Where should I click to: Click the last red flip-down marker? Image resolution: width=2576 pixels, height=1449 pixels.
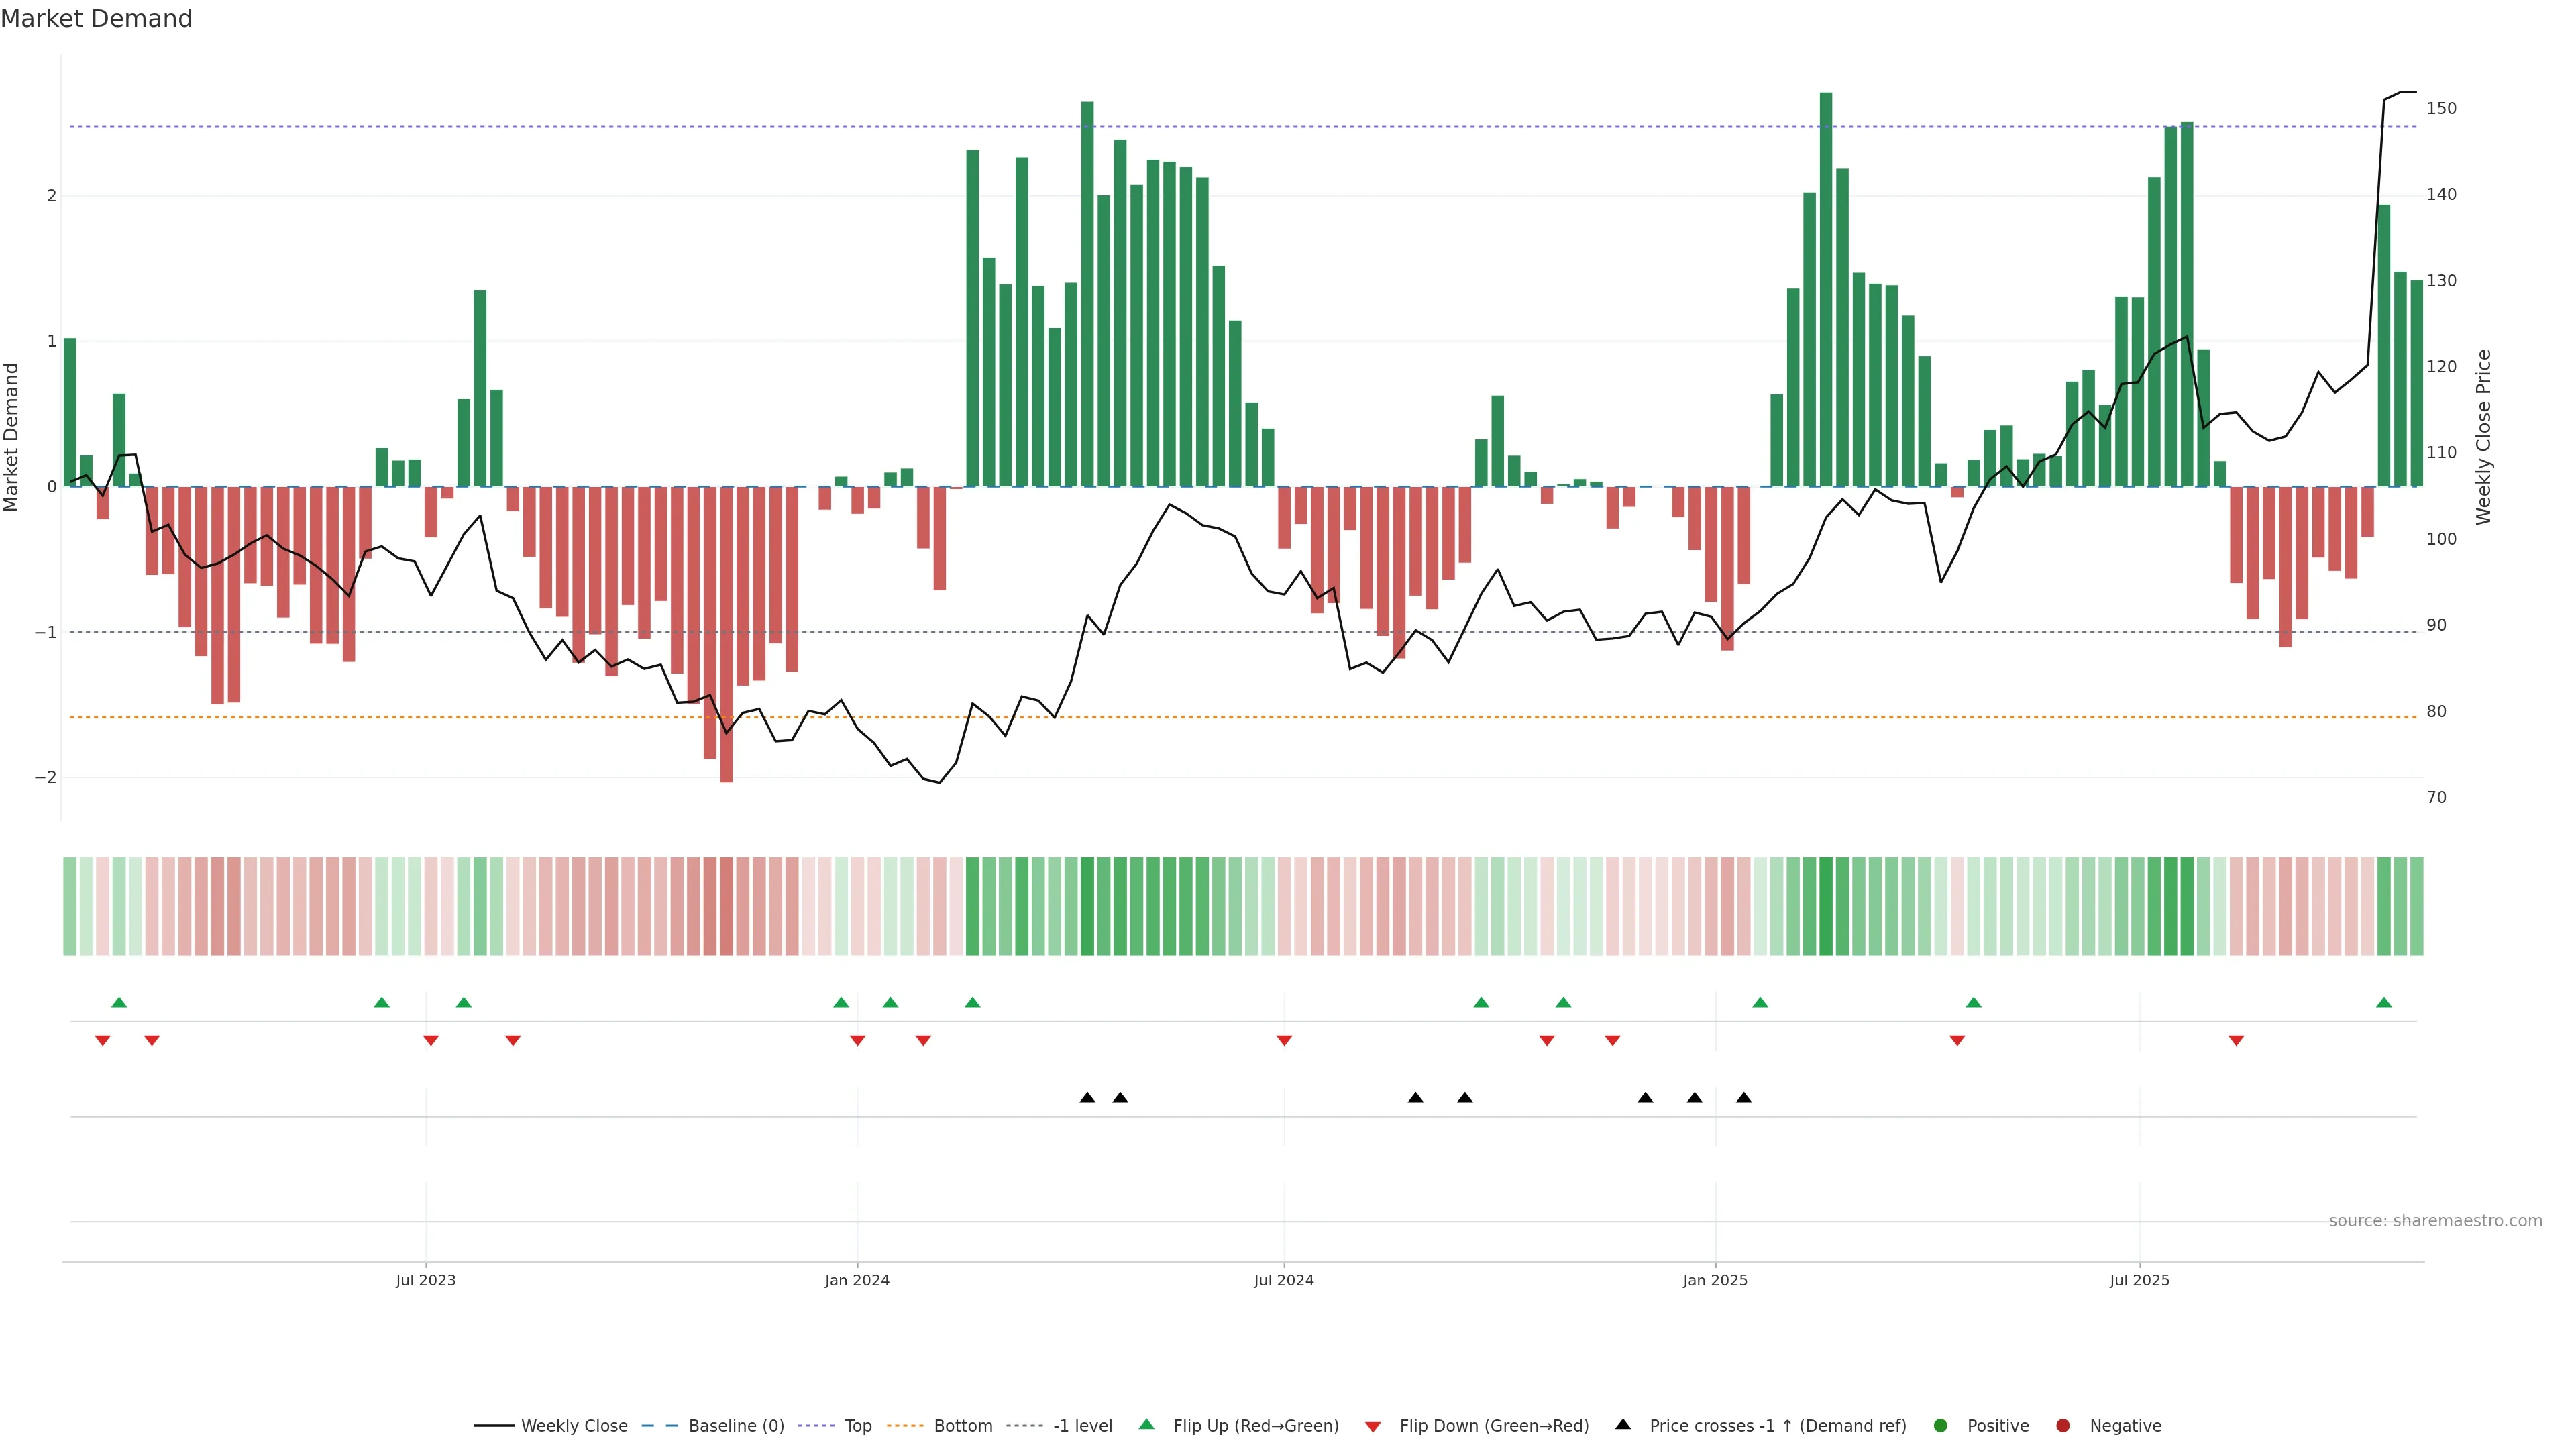(x=2236, y=1041)
